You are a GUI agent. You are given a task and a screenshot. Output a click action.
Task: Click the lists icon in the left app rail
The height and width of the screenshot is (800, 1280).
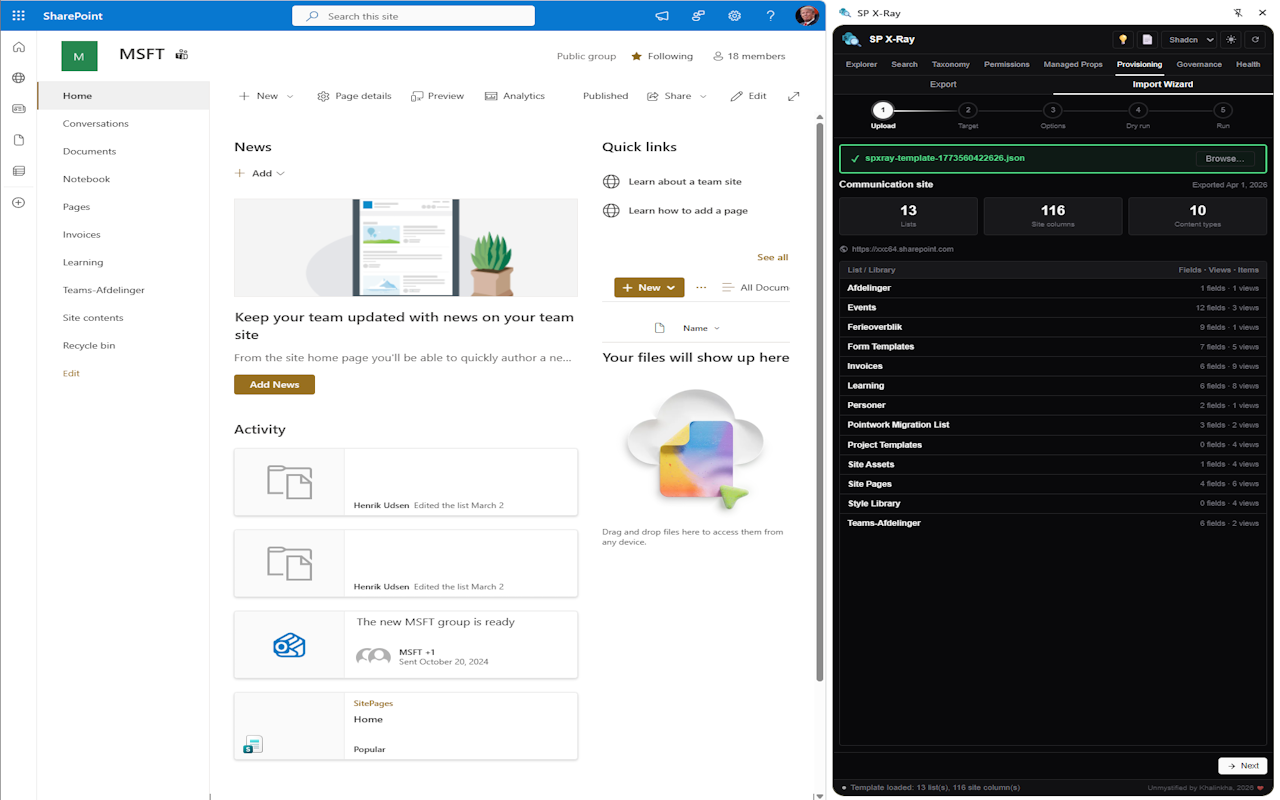point(18,171)
